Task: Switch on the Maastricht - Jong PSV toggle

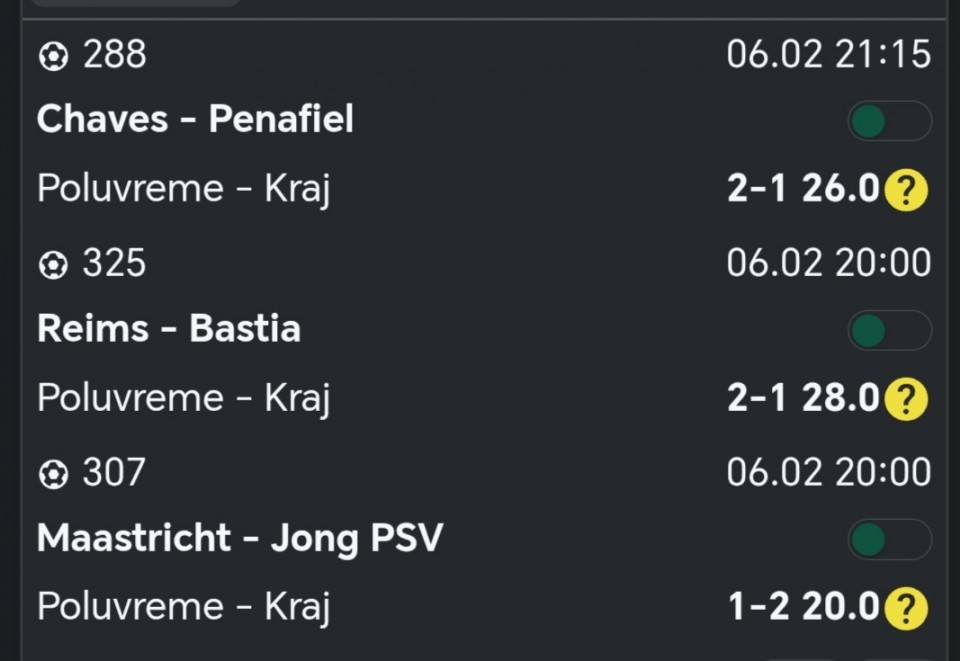Action: pyautogui.click(x=889, y=540)
